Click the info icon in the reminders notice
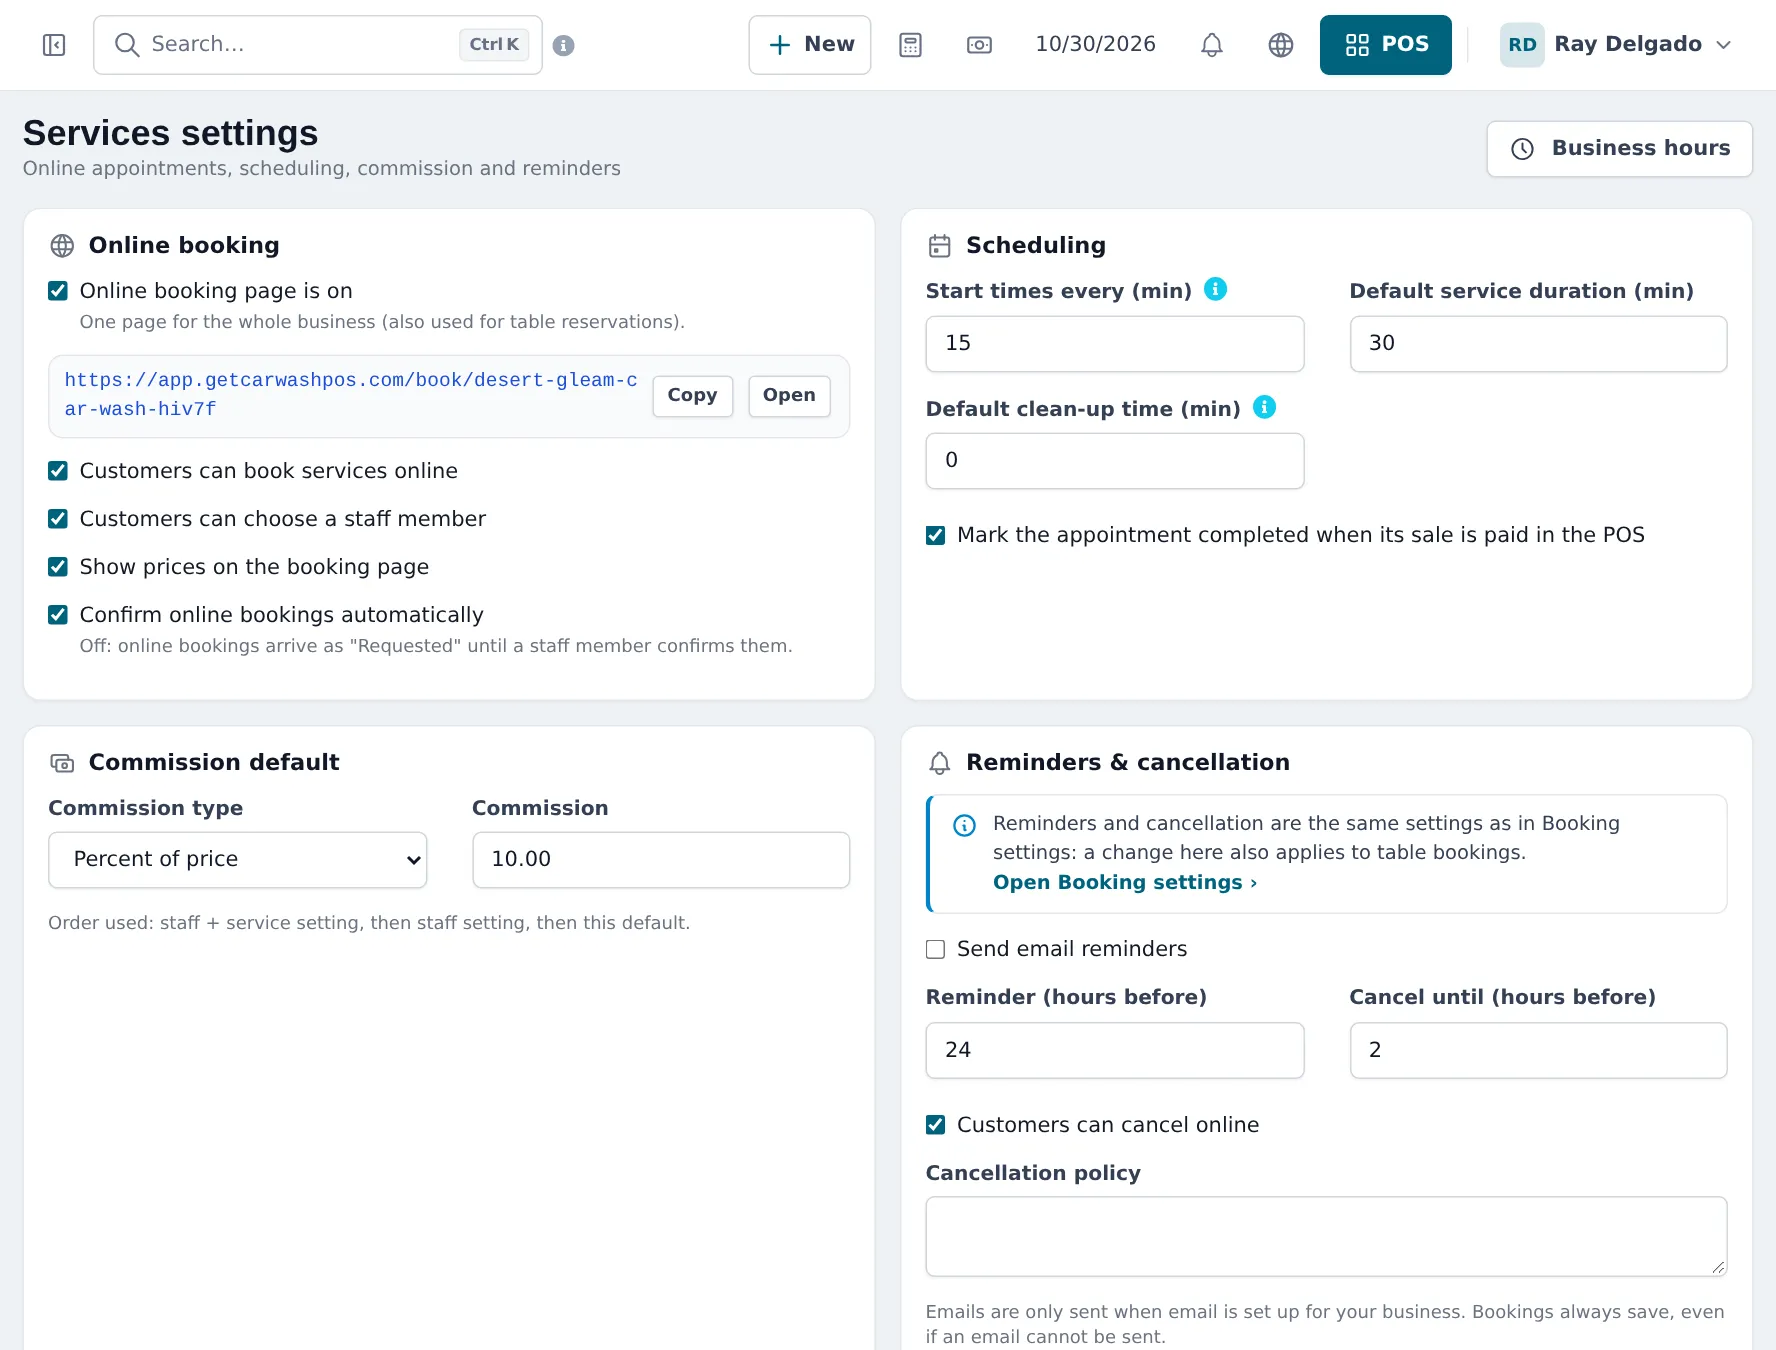Viewport: 1776px width, 1350px height. click(x=964, y=825)
